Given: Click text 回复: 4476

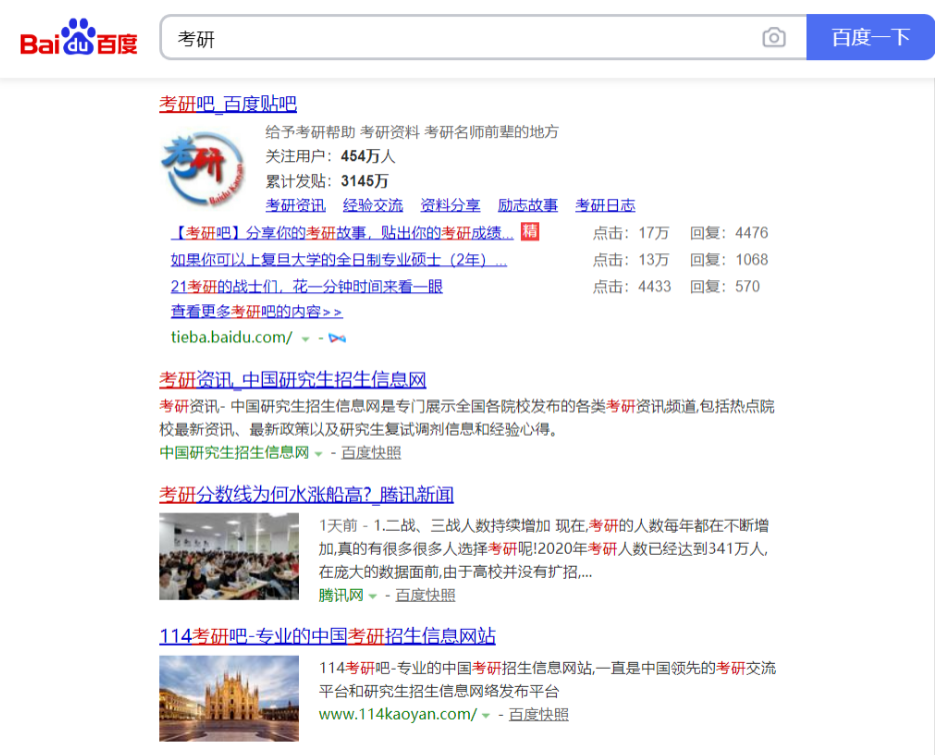Looking at the screenshot, I should (729, 233).
